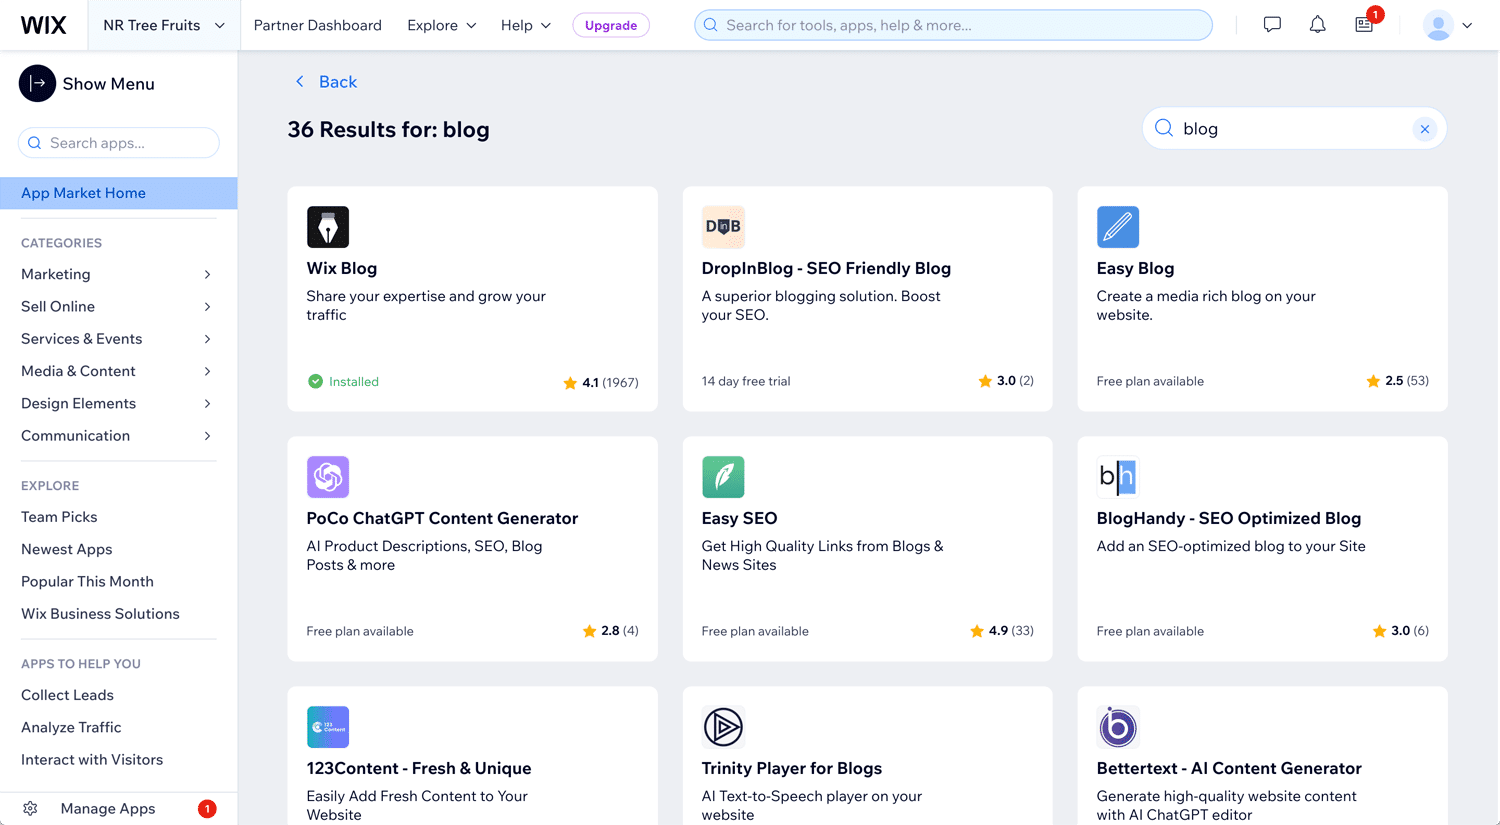
Task: Open the user profile avatar
Action: [x=1438, y=25]
